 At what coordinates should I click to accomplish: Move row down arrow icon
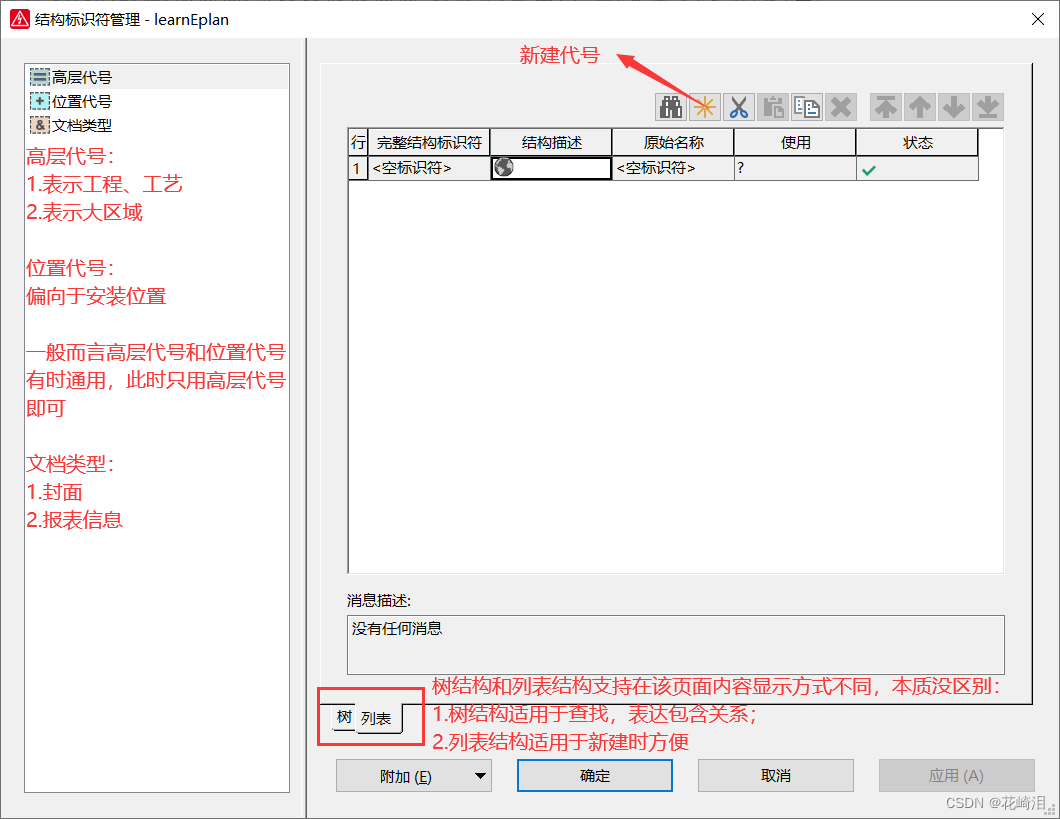(x=954, y=107)
